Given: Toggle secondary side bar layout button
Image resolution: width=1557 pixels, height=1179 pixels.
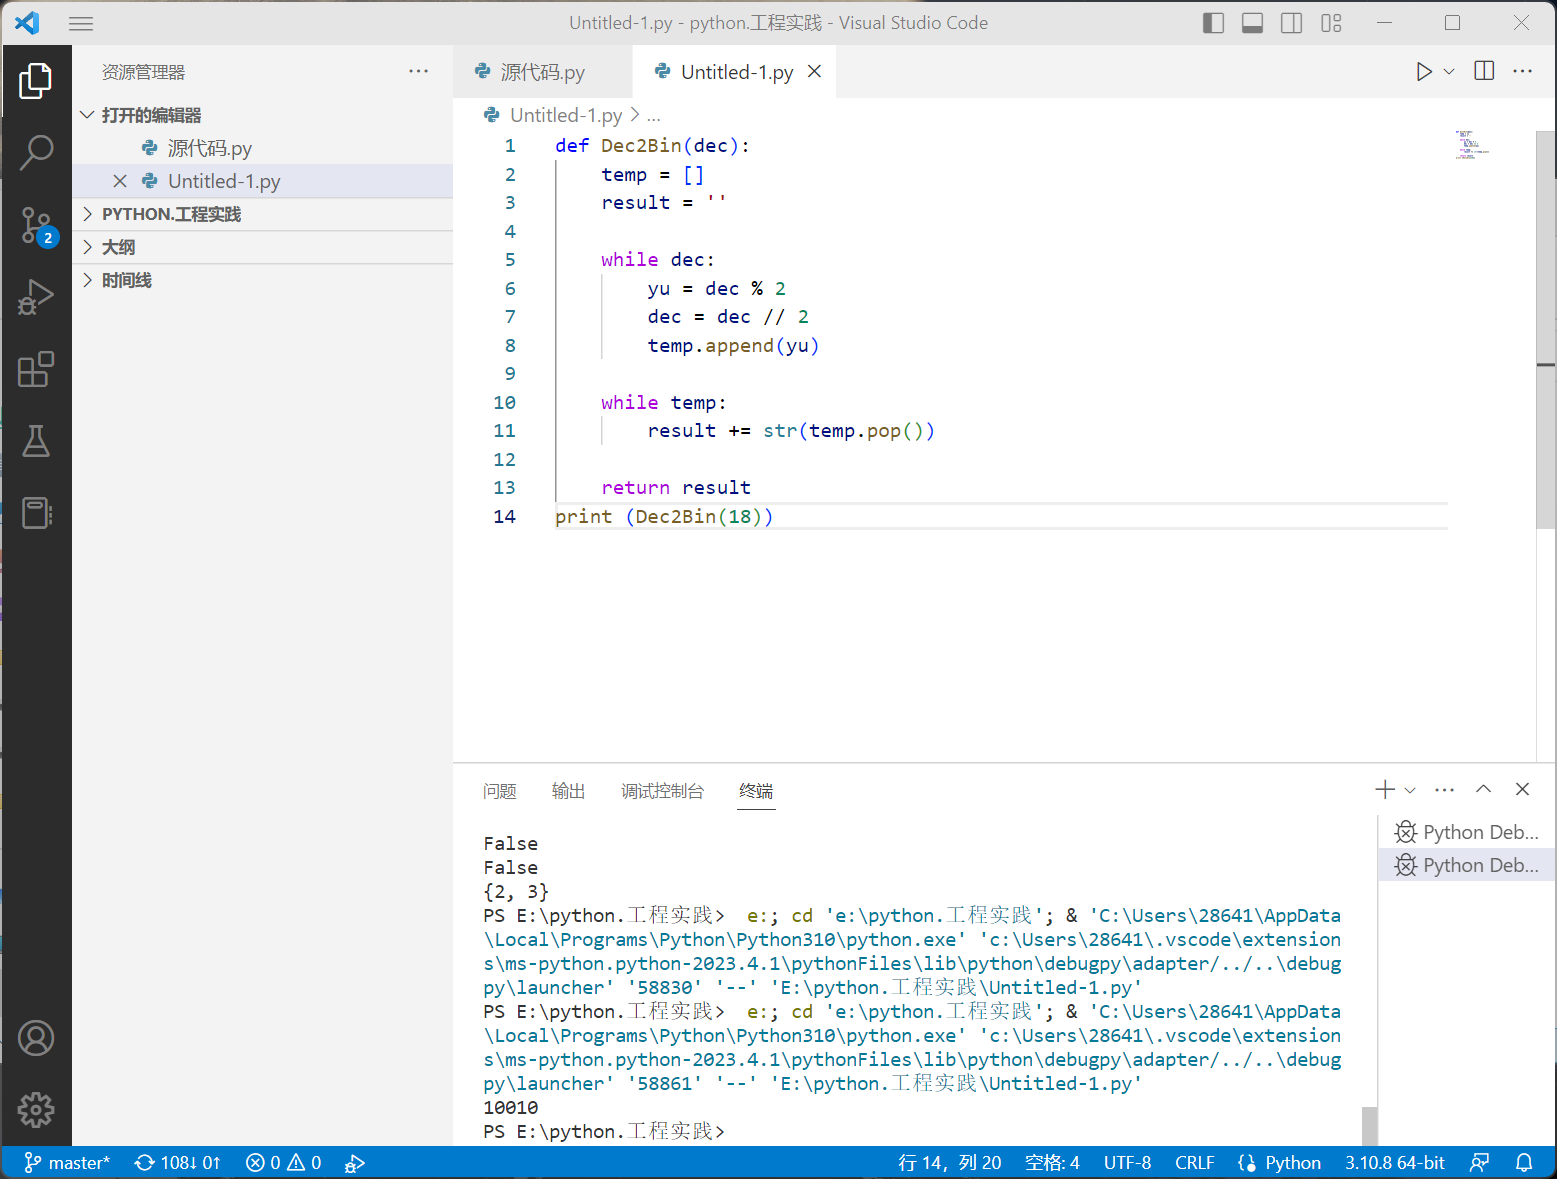Looking at the screenshot, I should pos(1292,23).
